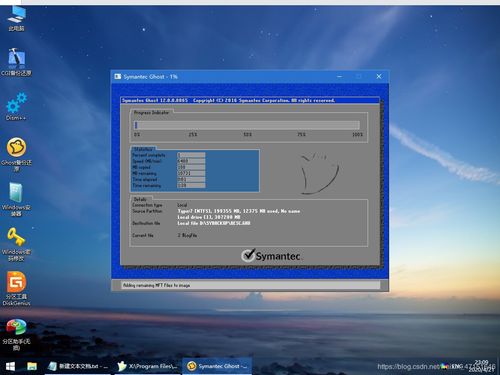This screenshot has width=500, height=375.
Task: Click the Speed (MB/min) value field
Action: pos(191,161)
